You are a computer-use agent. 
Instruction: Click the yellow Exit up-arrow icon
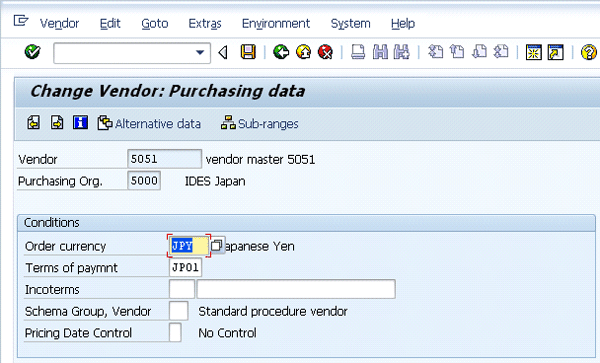(x=303, y=52)
